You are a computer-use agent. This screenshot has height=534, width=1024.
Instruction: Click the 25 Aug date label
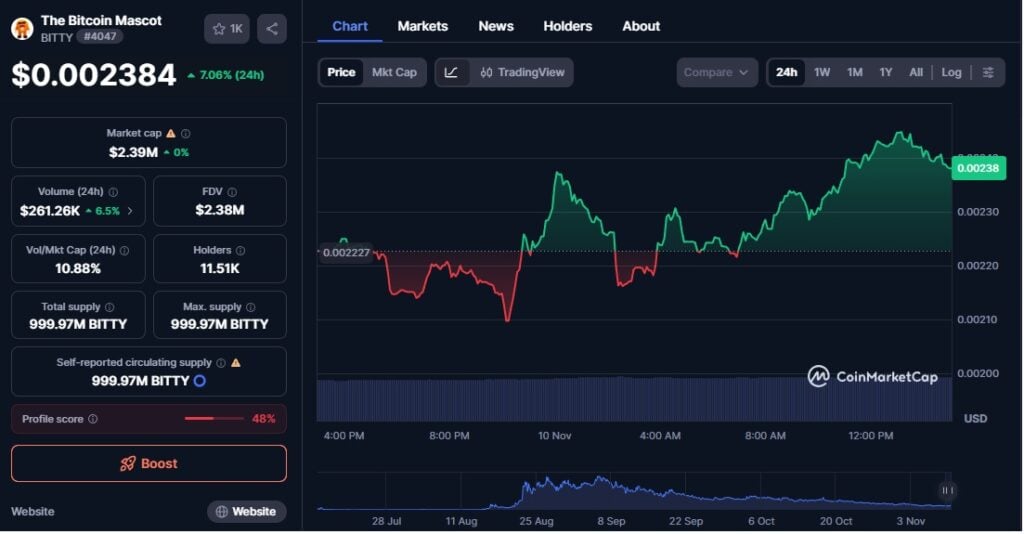point(536,521)
